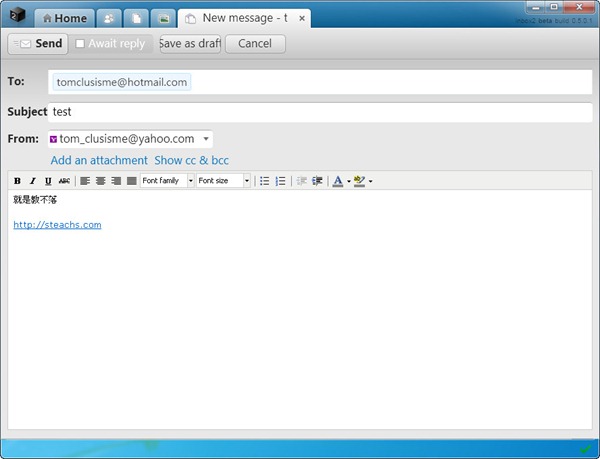The height and width of the screenshot is (459, 600).
Task: Click Add an attachment link
Action: (x=99, y=160)
